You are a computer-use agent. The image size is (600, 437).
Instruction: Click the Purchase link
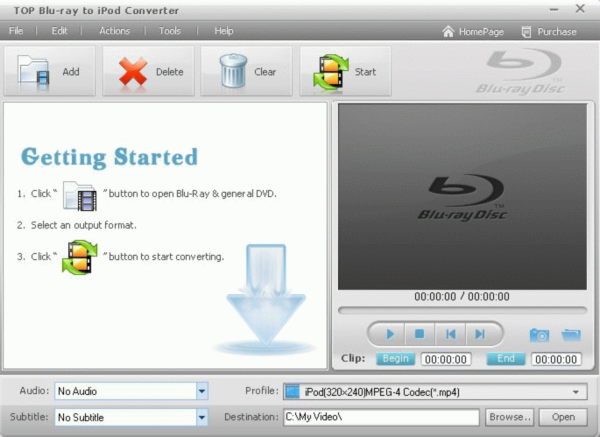(549, 32)
